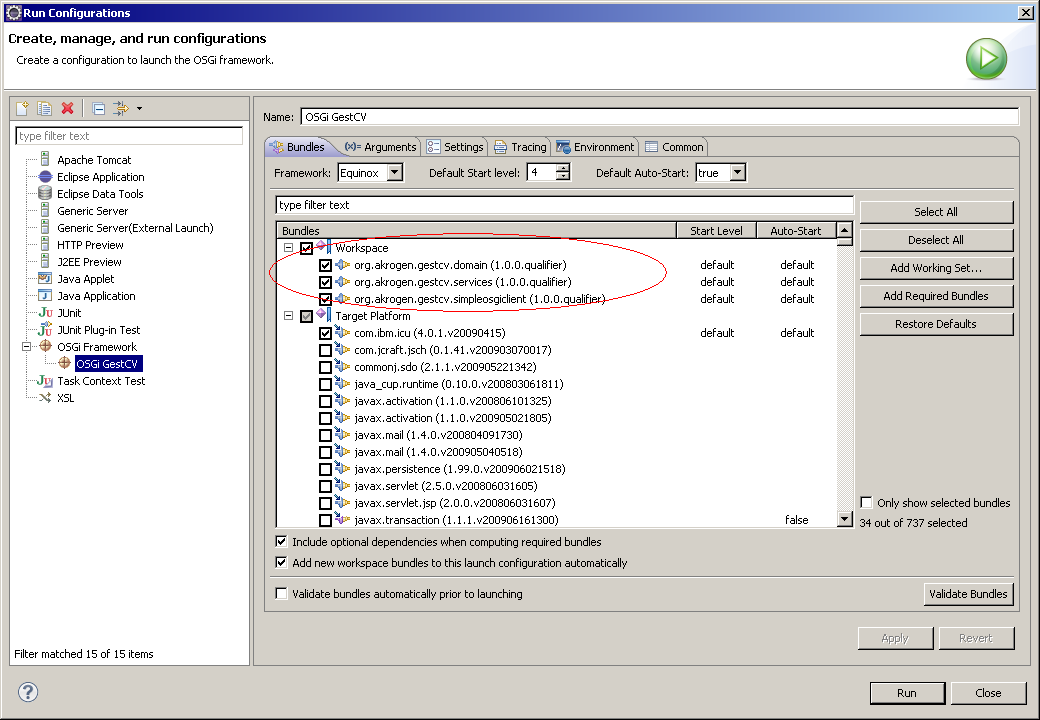
Task: Collapse the Target Platform bundle group
Action: point(288,316)
